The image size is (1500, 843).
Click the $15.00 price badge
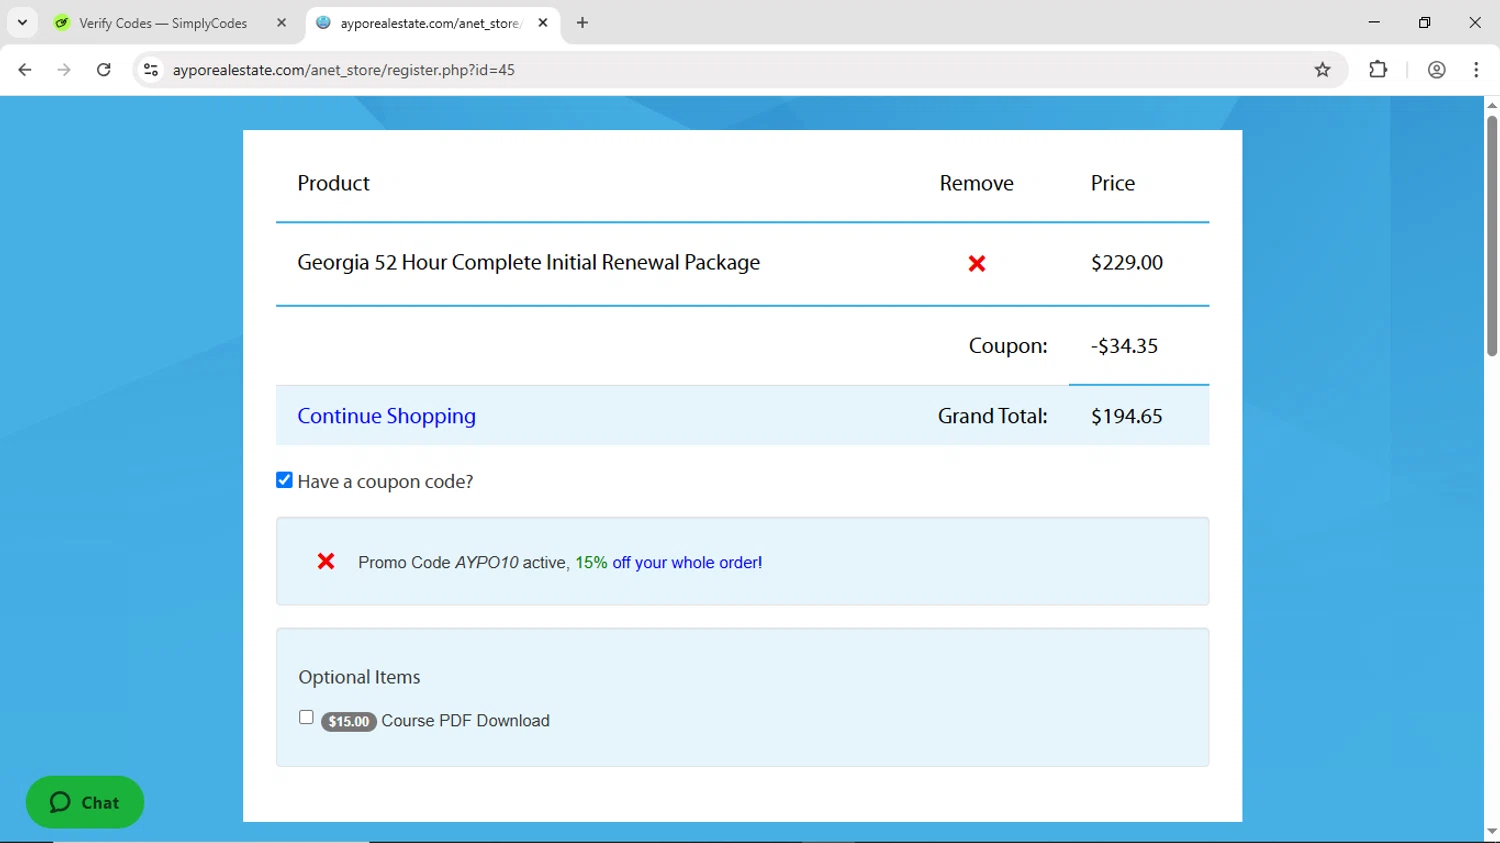click(348, 721)
